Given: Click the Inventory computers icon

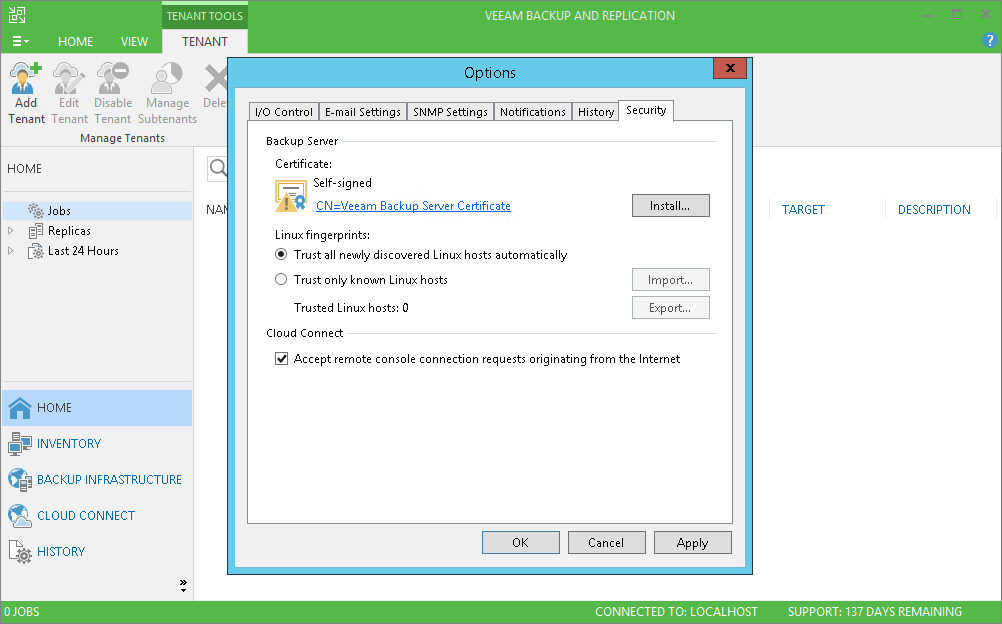Looking at the screenshot, I should tap(20, 444).
